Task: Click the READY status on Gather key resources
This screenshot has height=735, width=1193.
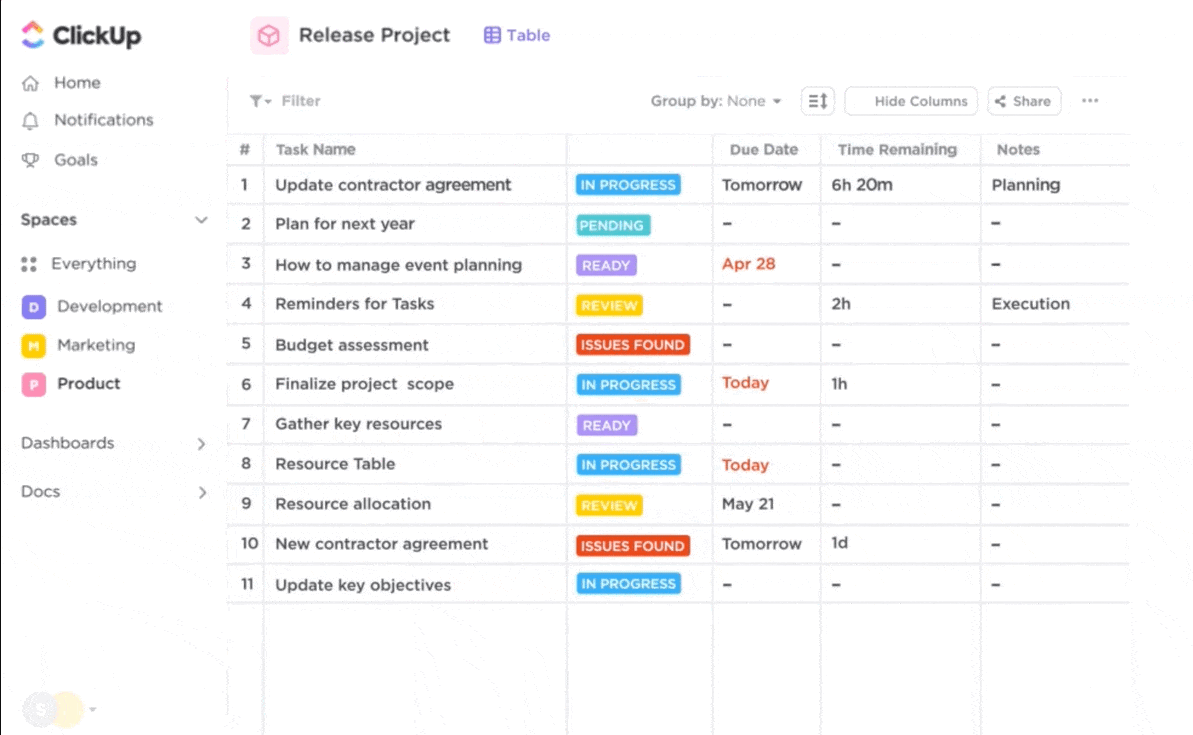Action: pos(606,424)
